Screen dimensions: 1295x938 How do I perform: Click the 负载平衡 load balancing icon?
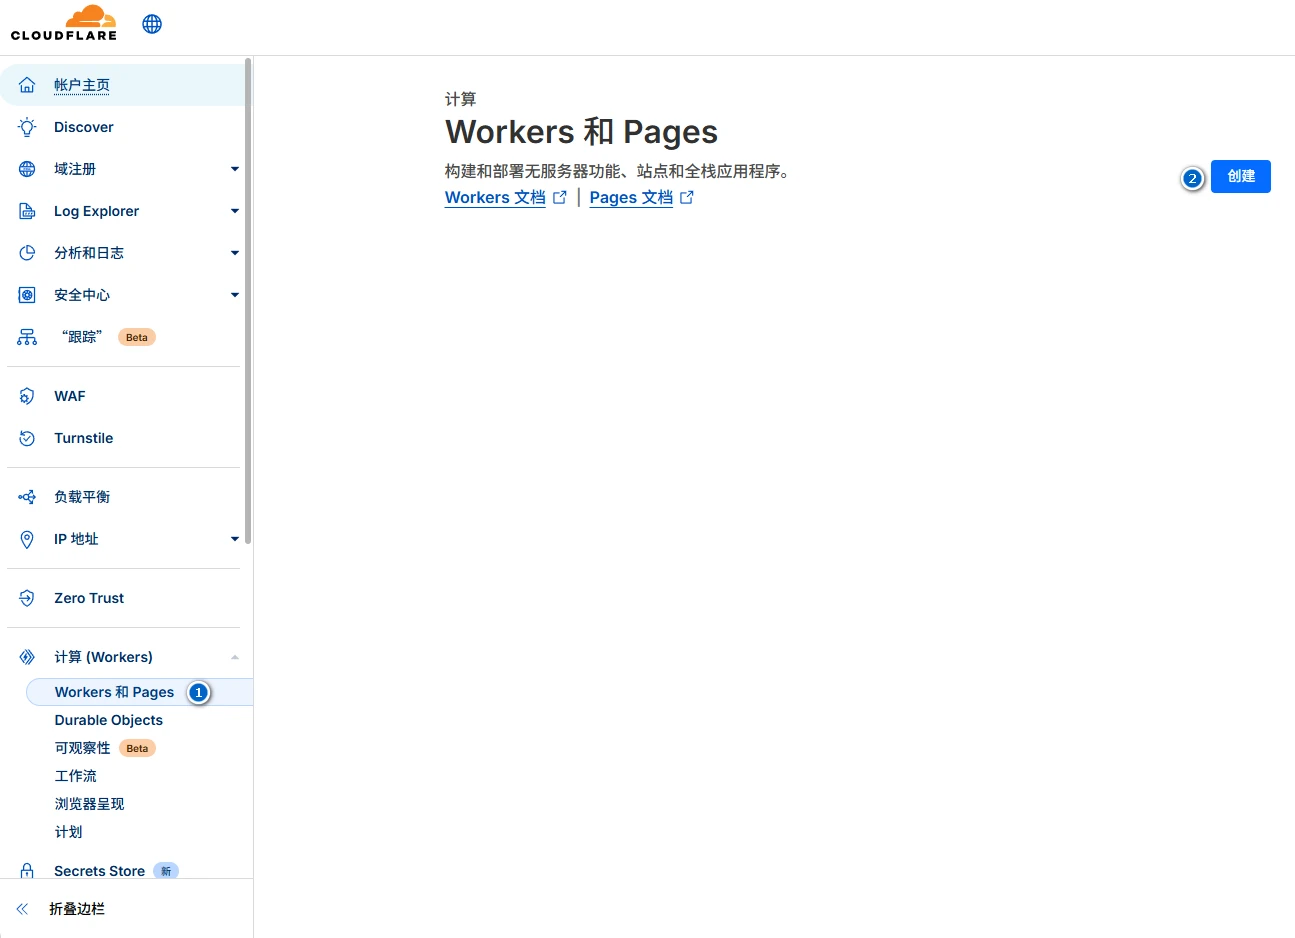tap(27, 497)
